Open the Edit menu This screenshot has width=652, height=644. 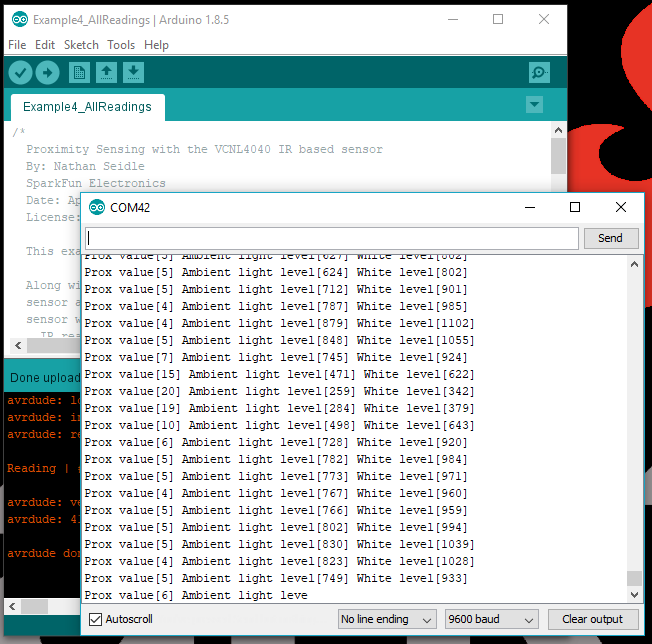pos(45,45)
